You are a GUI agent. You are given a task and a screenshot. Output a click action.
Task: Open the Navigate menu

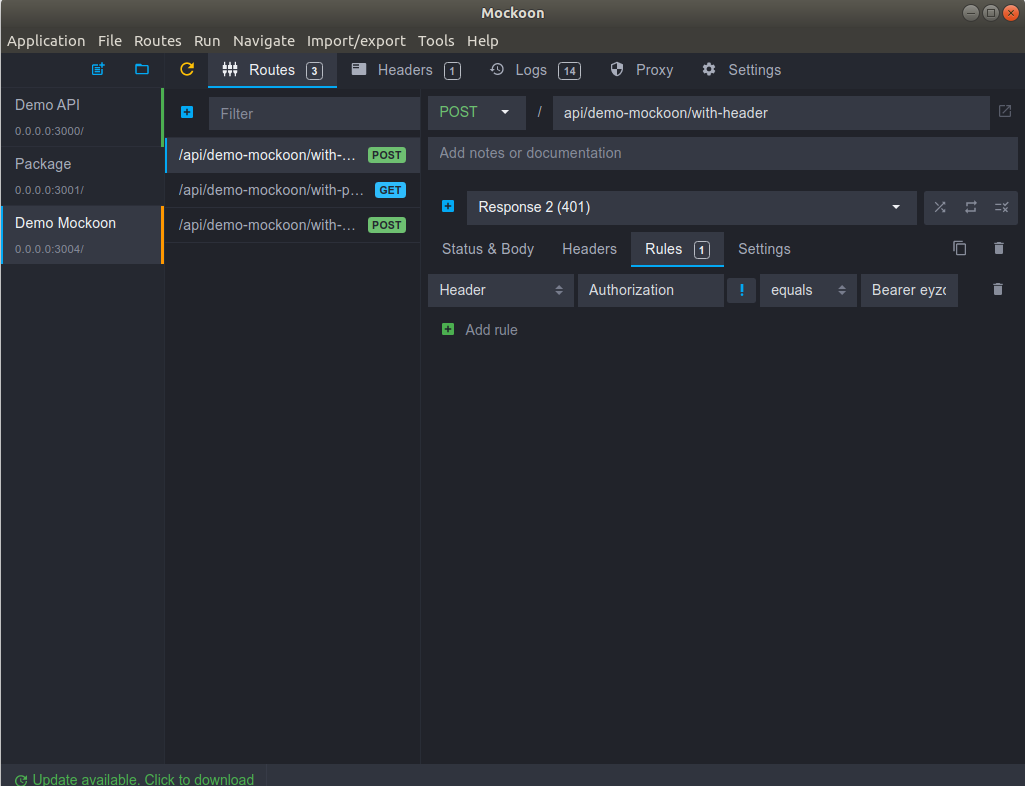[x=263, y=41]
